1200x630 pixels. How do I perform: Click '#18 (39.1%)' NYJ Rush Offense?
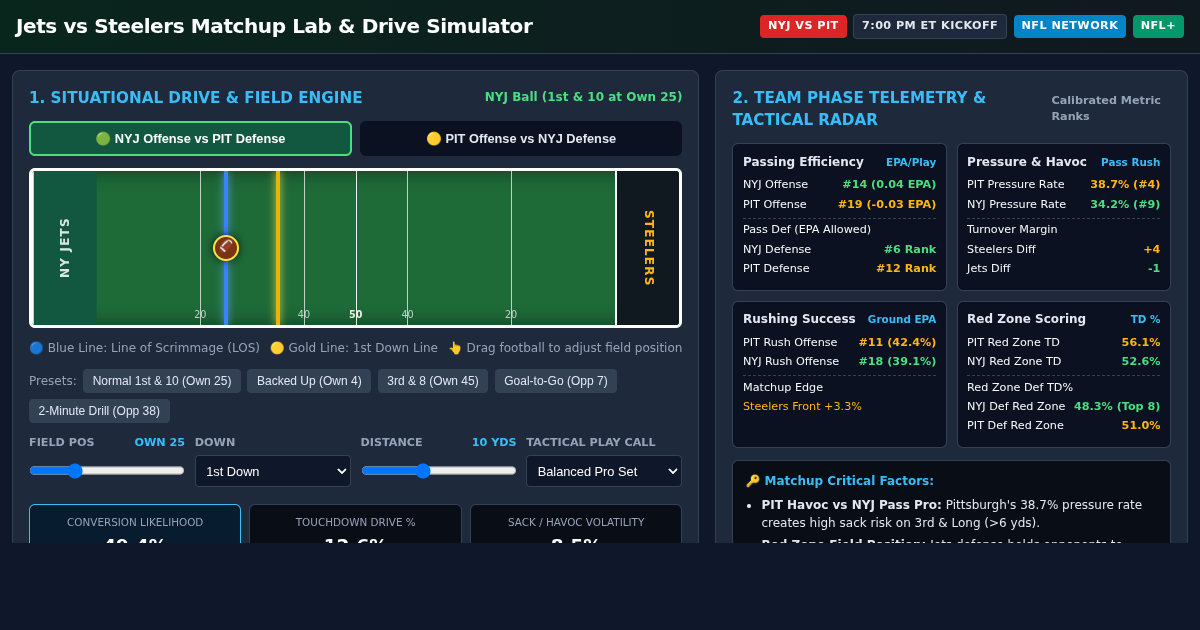(x=897, y=362)
